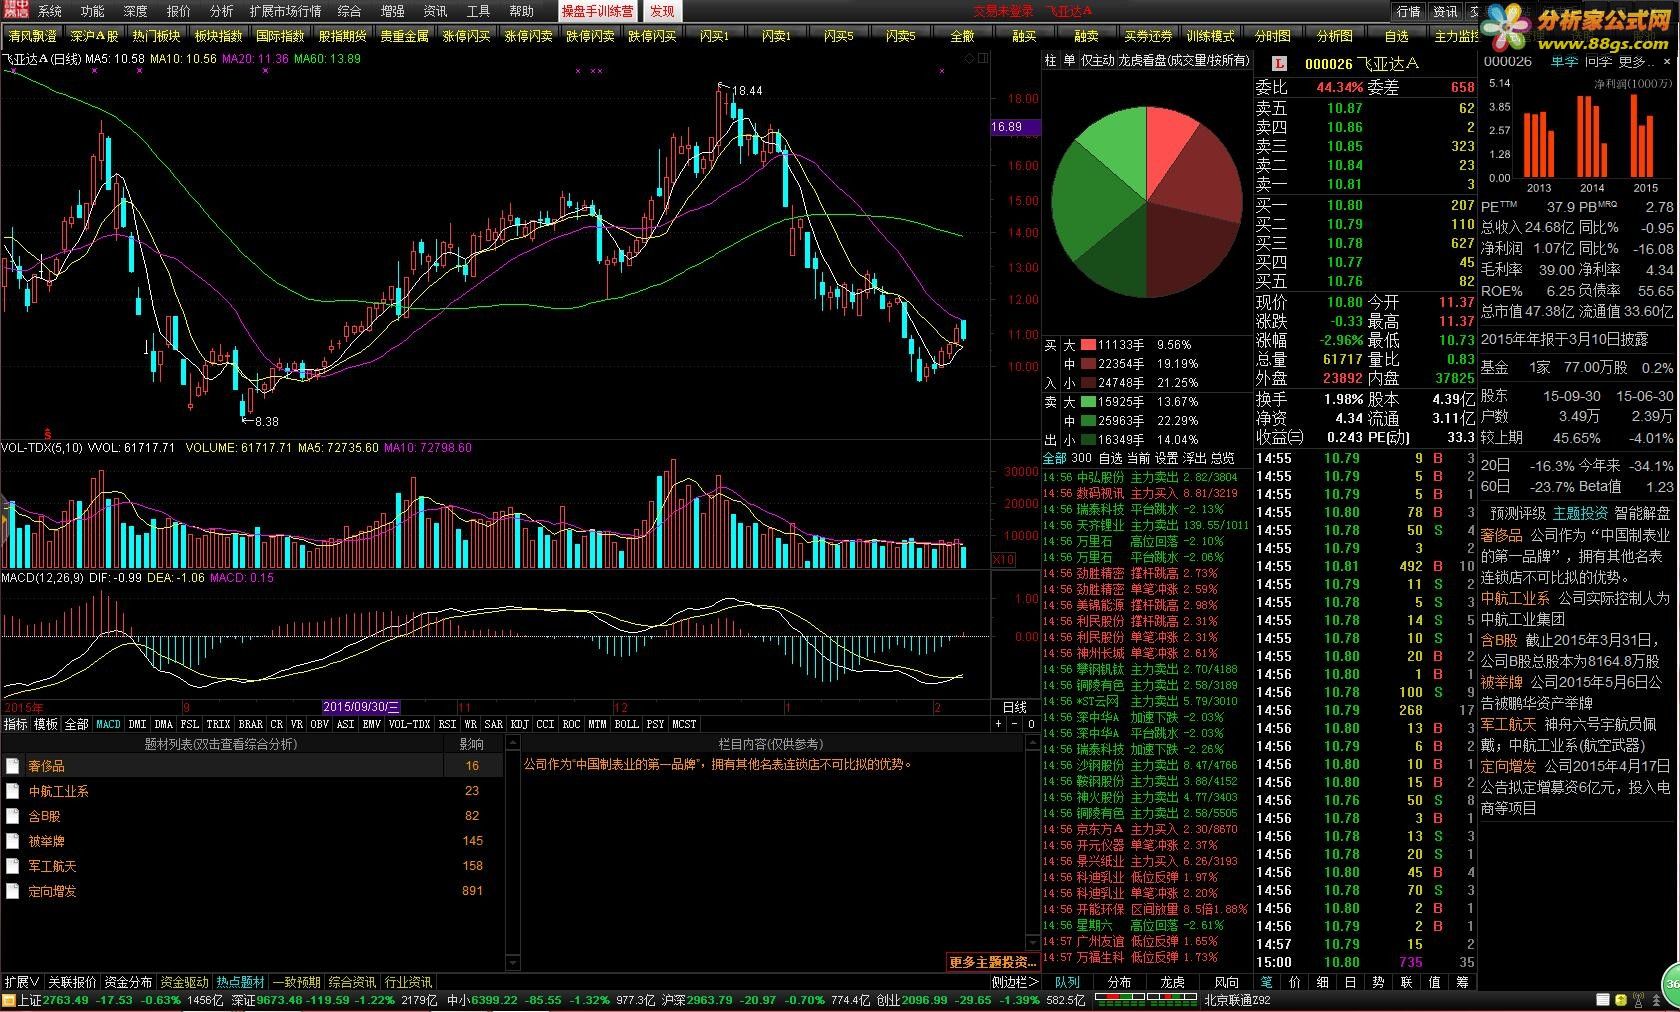Click the diamond marker at chart top-right
The width and height of the screenshot is (1680, 1012).
[969, 59]
